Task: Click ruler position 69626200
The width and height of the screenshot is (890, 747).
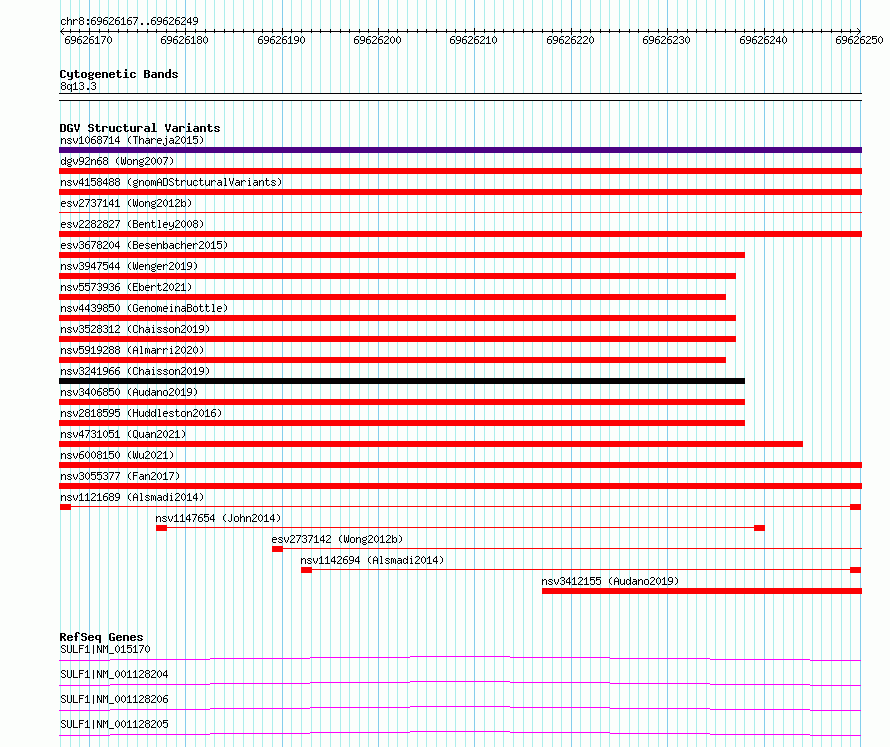Action: click(x=377, y=40)
